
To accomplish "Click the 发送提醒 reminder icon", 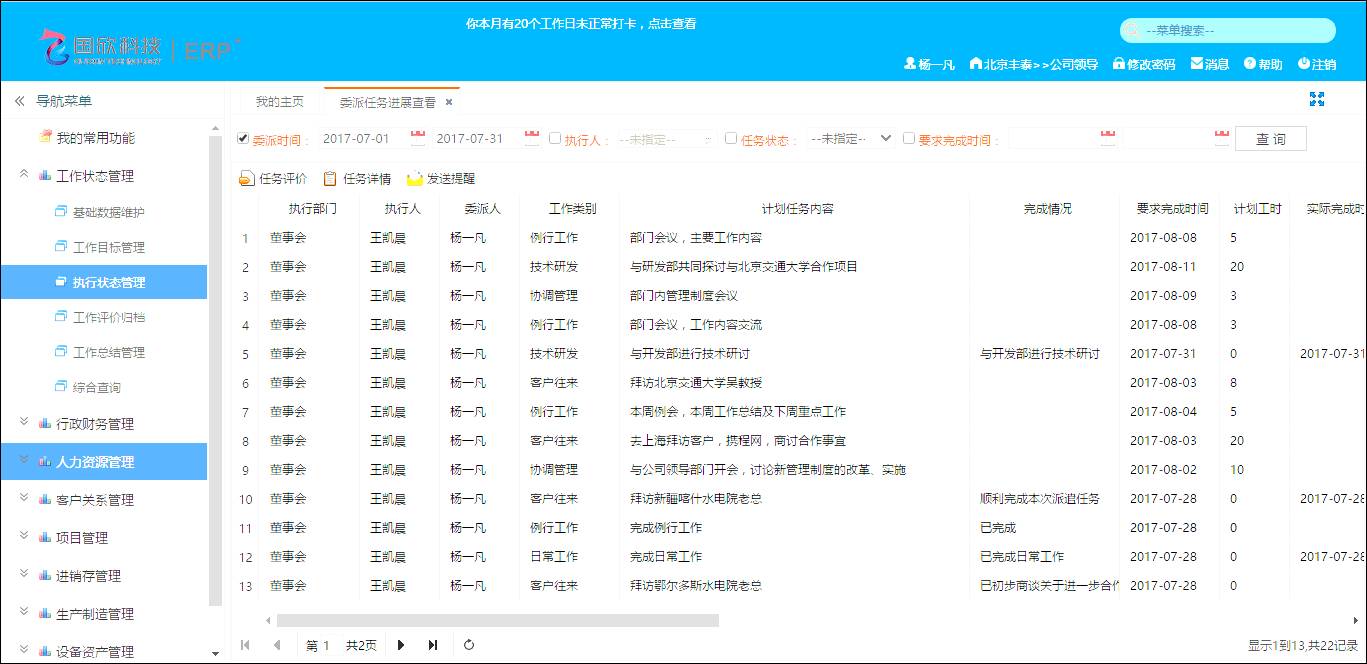I will pyautogui.click(x=414, y=179).
